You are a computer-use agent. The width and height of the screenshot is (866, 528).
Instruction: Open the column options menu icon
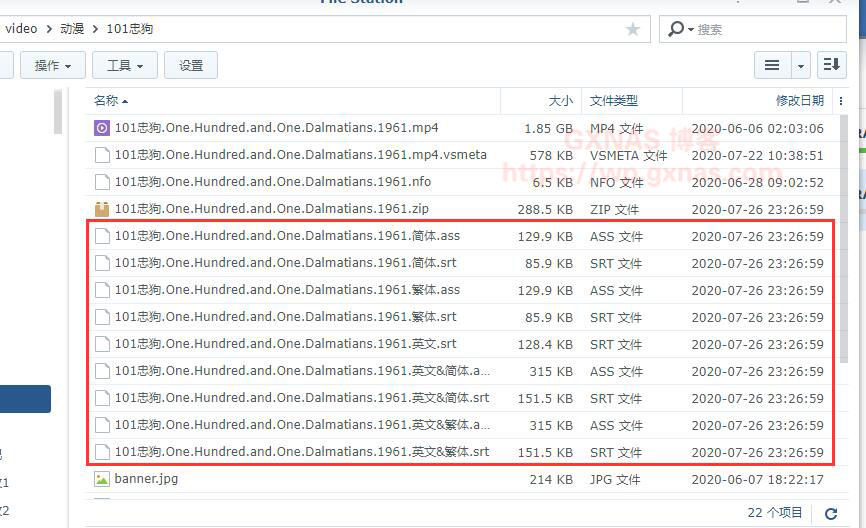(x=841, y=101)
